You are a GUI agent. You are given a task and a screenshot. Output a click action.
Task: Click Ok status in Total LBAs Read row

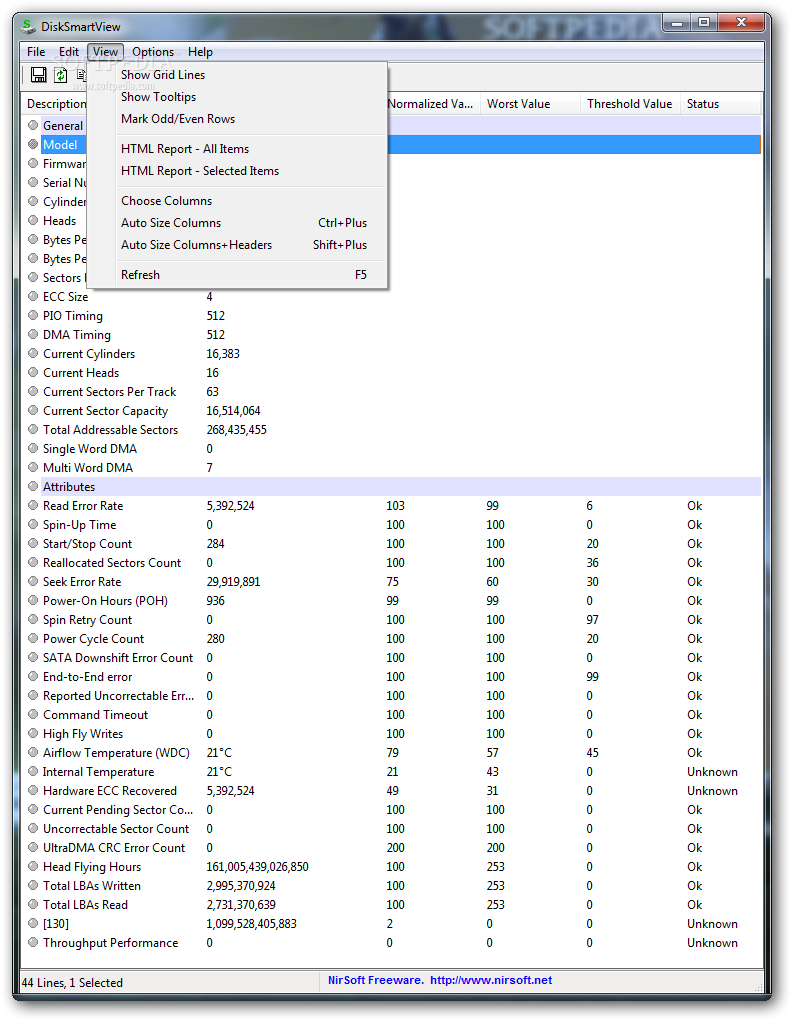[694, 904]
